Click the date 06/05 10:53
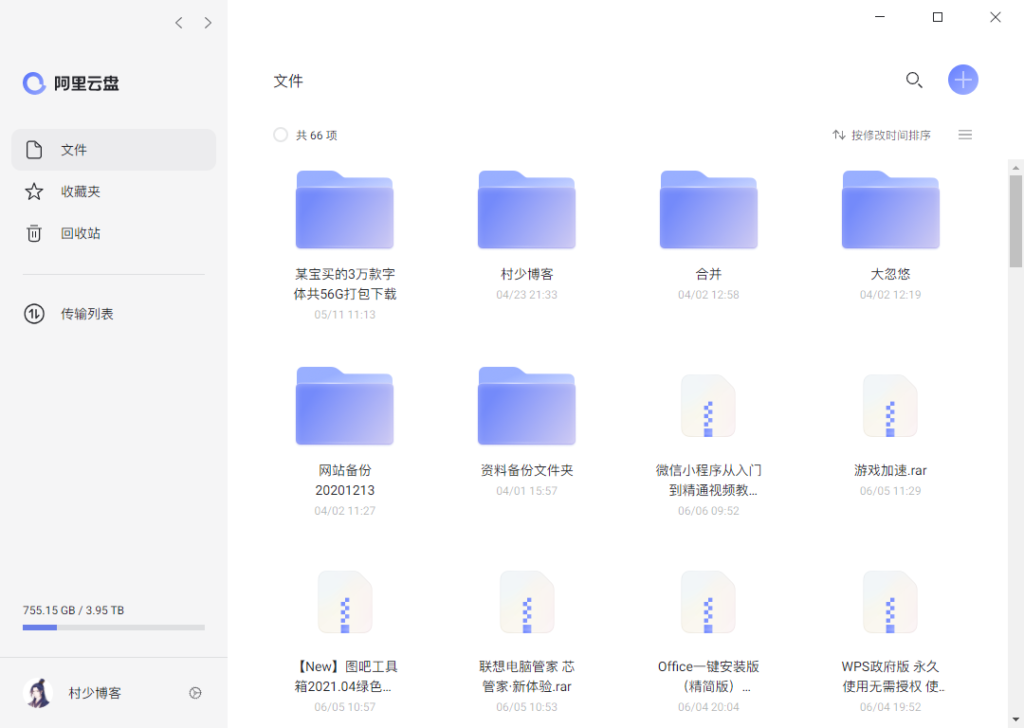The height and width of the screenshot is (728, 1024). pos(526,707)
